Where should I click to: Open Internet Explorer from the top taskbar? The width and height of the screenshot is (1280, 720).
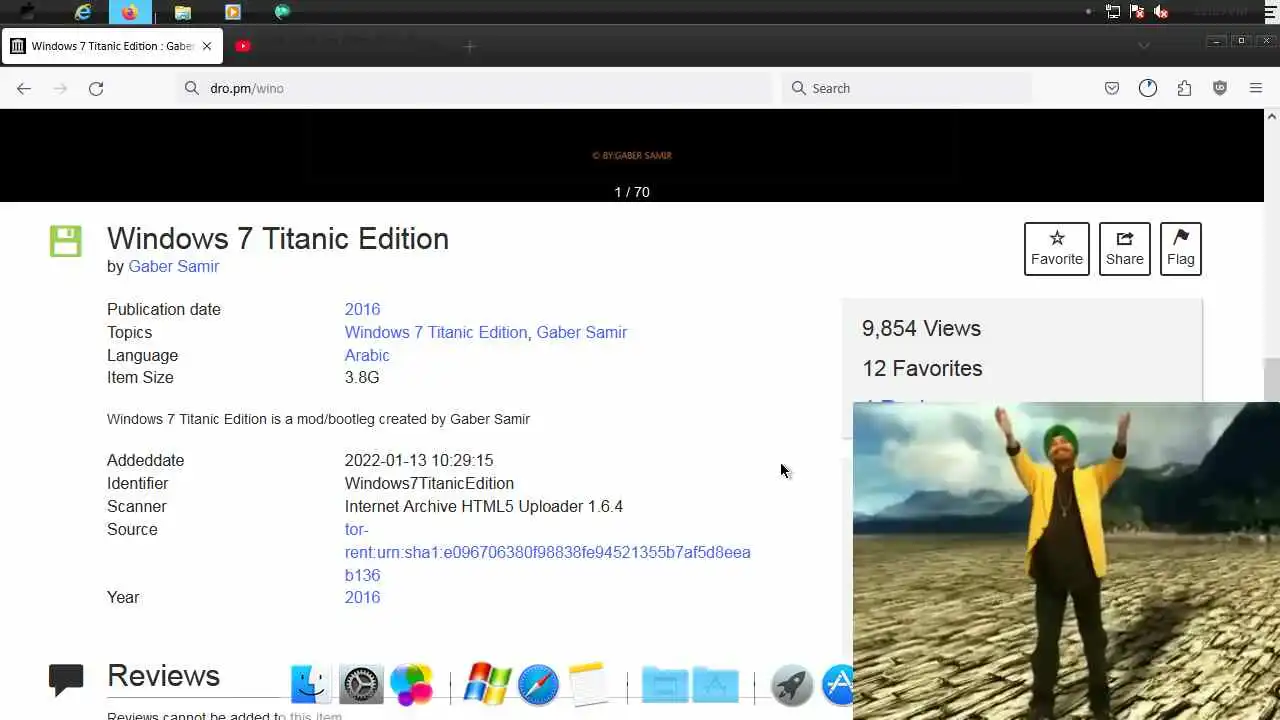[x=83, y=12]
